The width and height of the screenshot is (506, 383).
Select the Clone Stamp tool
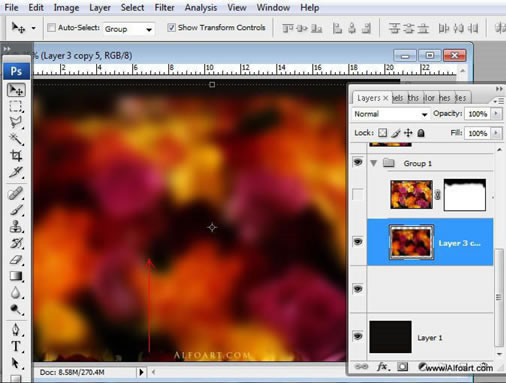pos(15,227)
